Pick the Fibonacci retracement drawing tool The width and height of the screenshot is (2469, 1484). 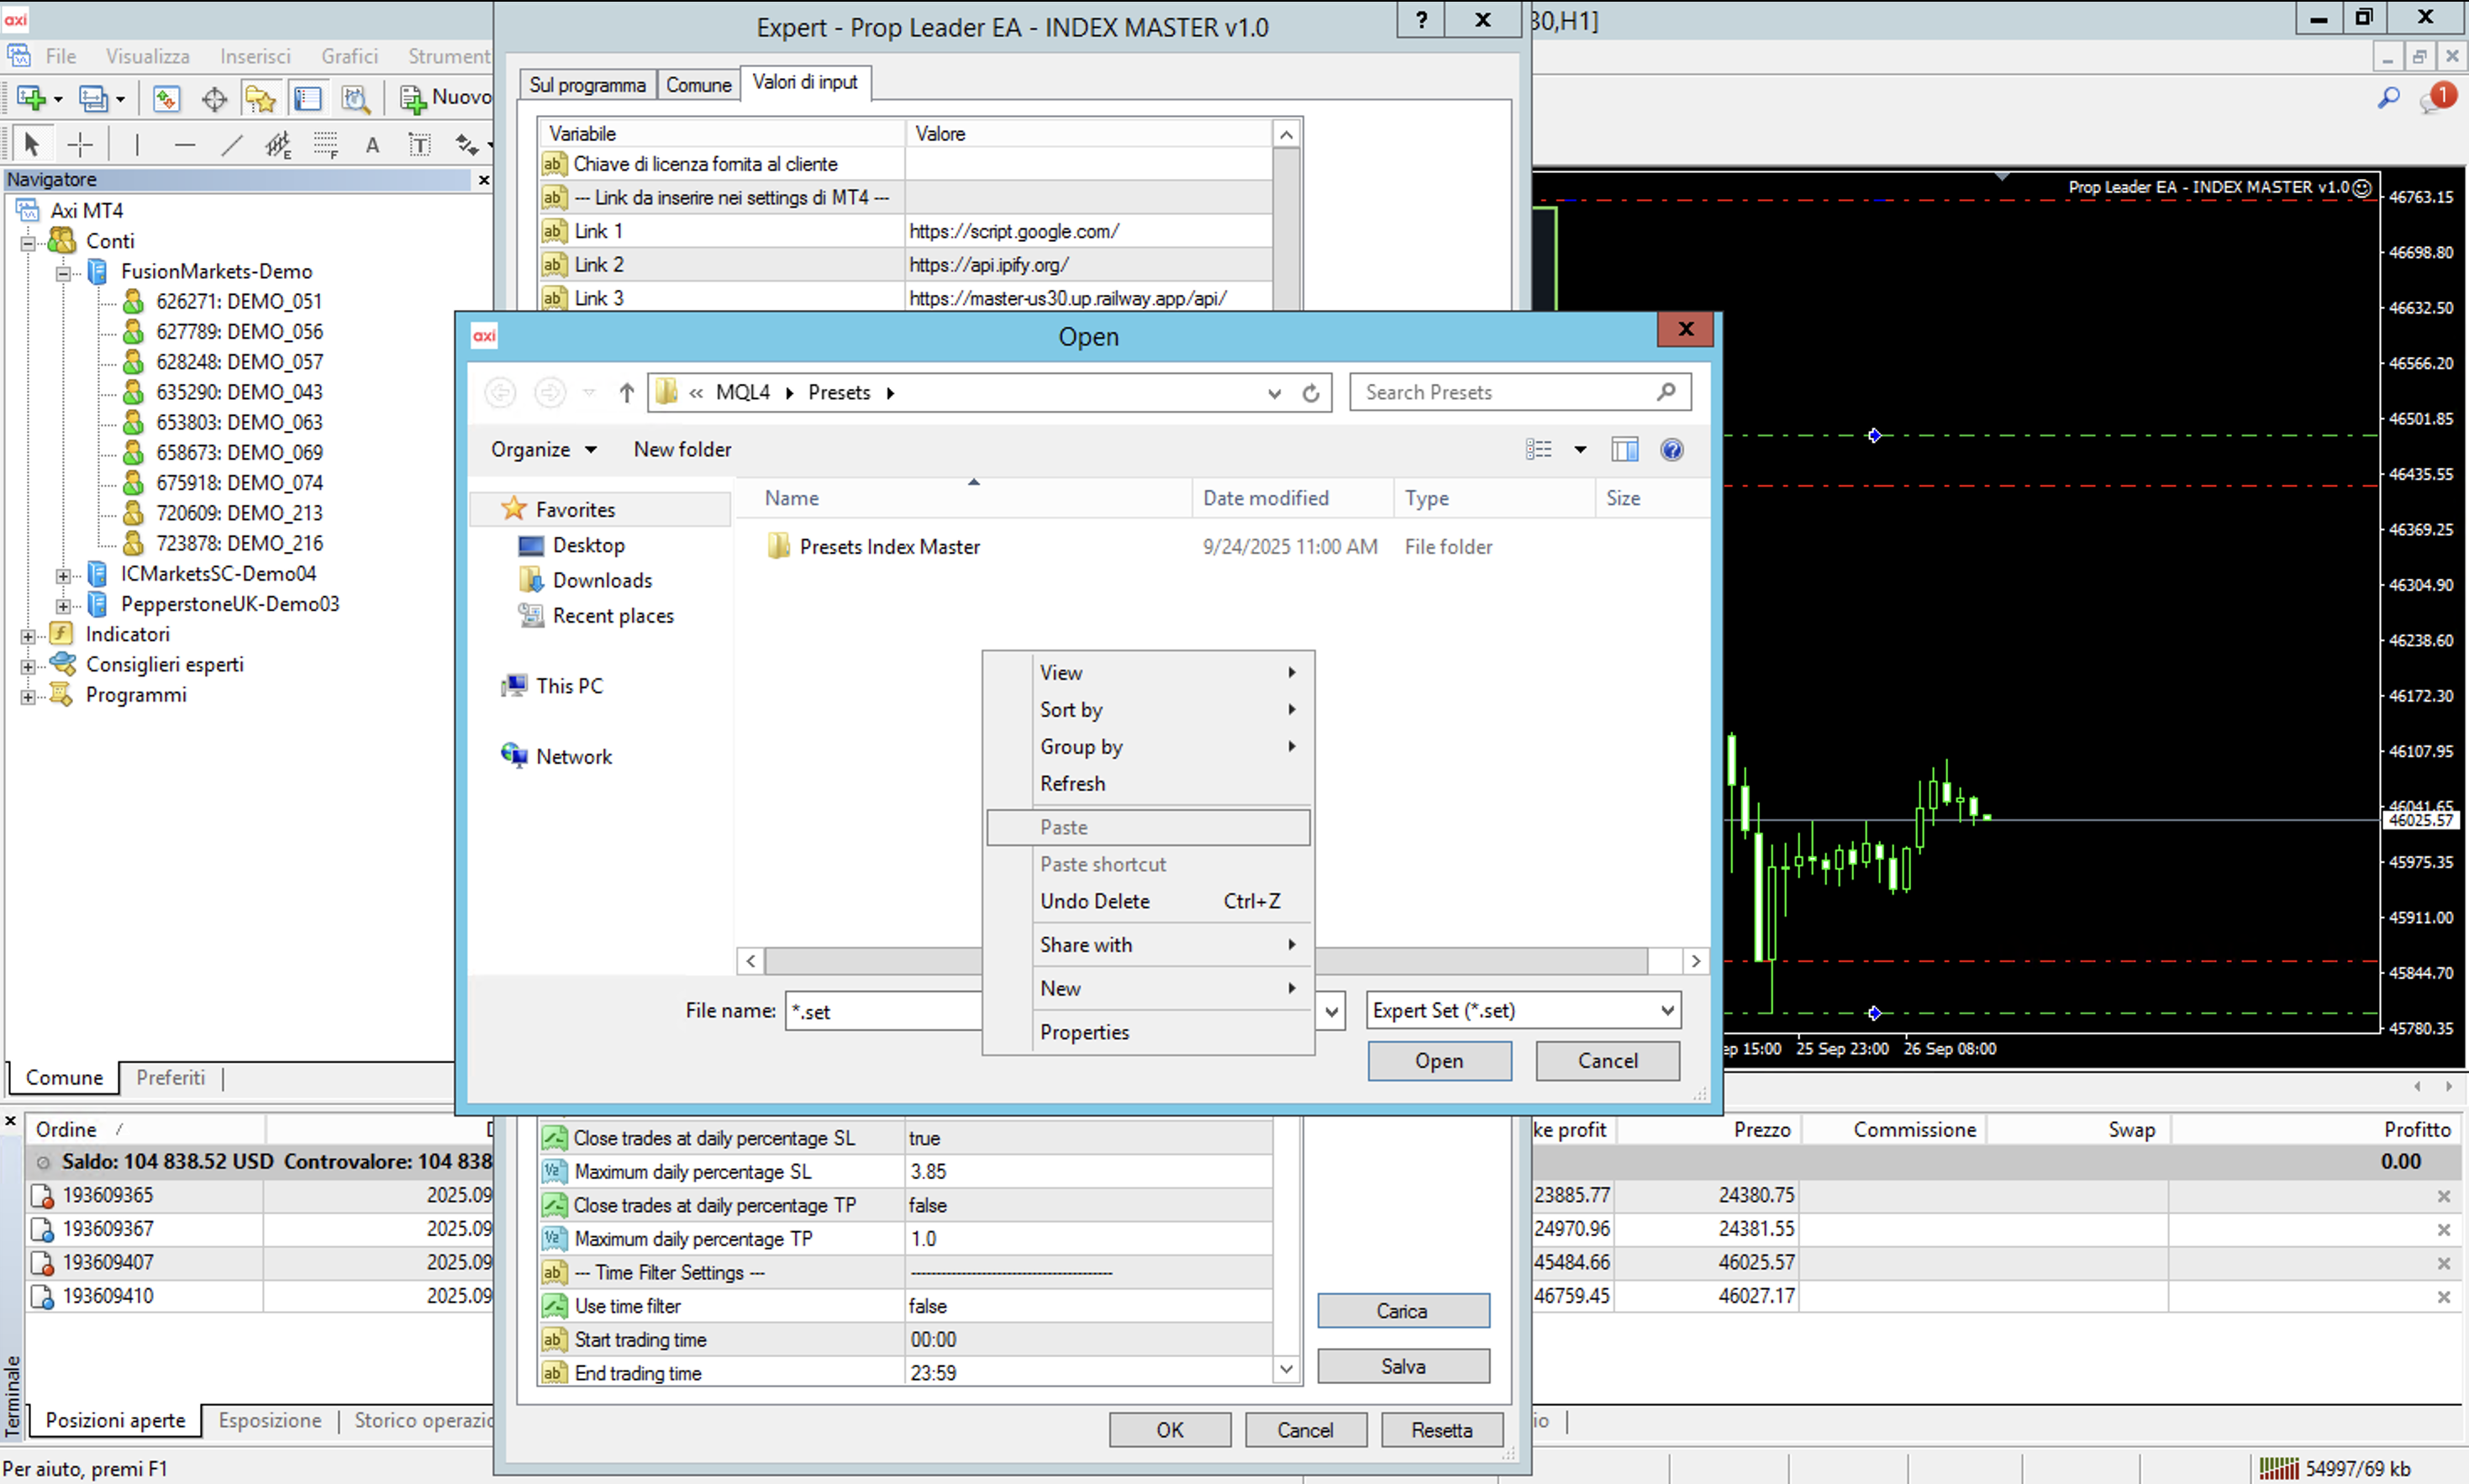[326, 145]
